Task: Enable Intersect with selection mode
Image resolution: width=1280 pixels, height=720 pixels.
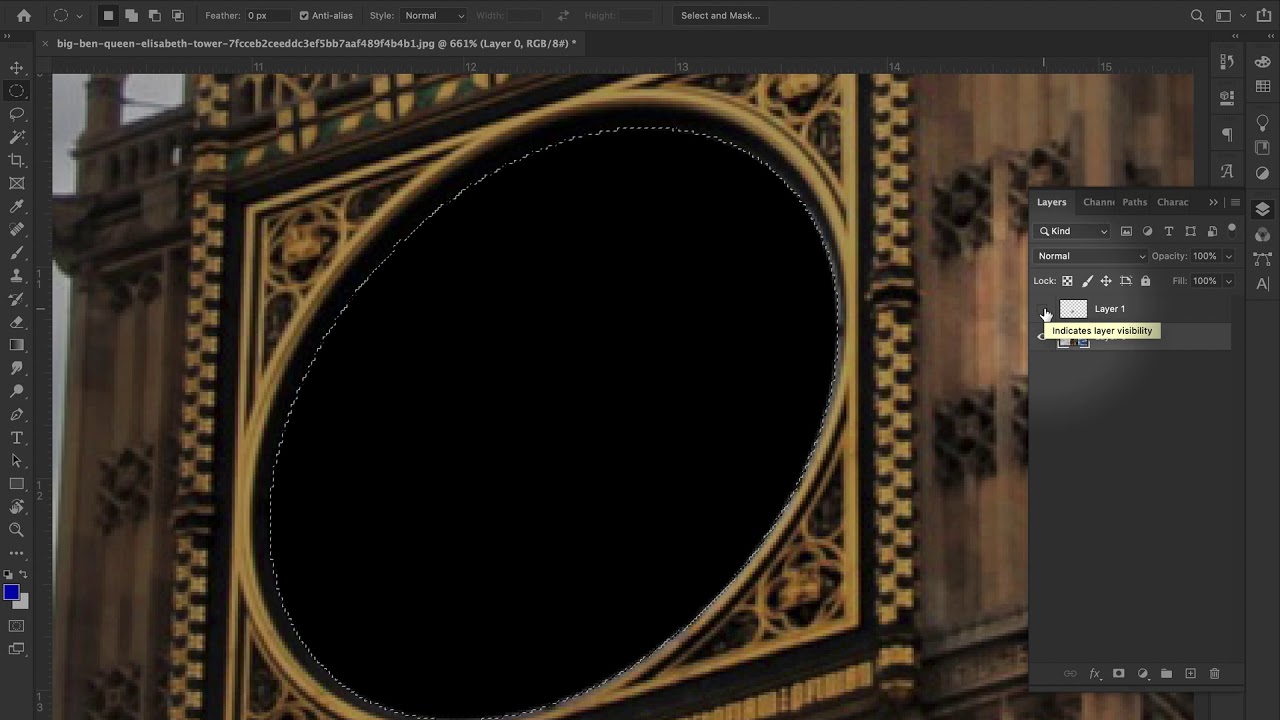Action: click(177, 15)
